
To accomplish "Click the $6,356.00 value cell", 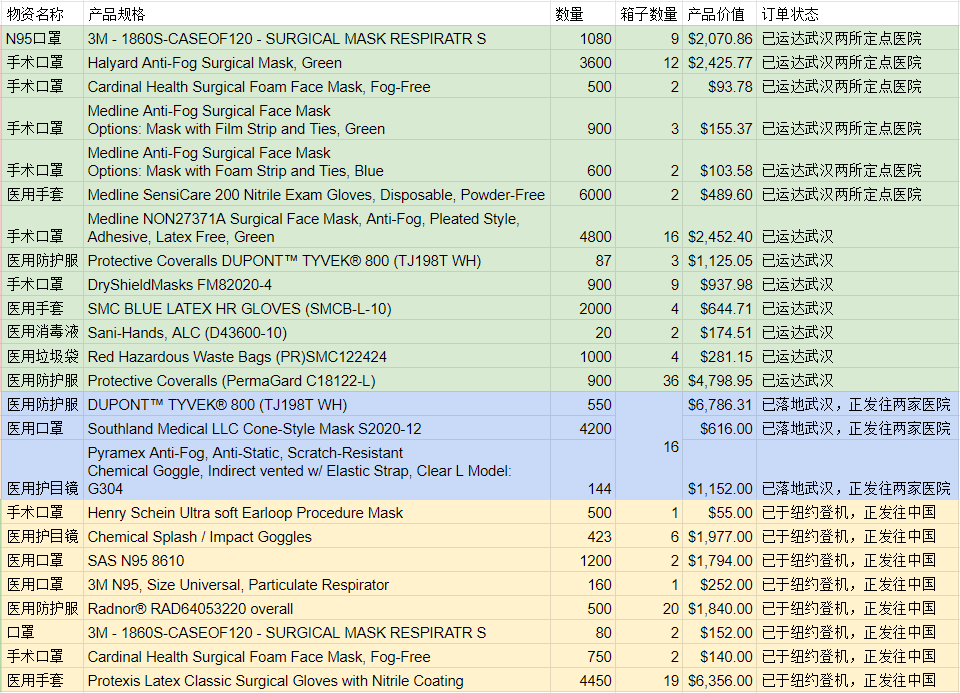I will 719,680.
